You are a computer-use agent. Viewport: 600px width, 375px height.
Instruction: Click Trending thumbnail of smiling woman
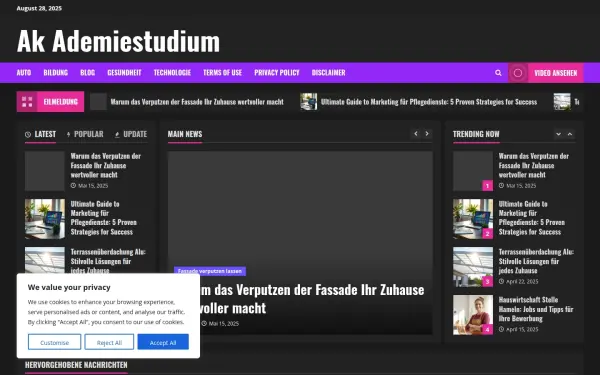(x=473, y=315)
